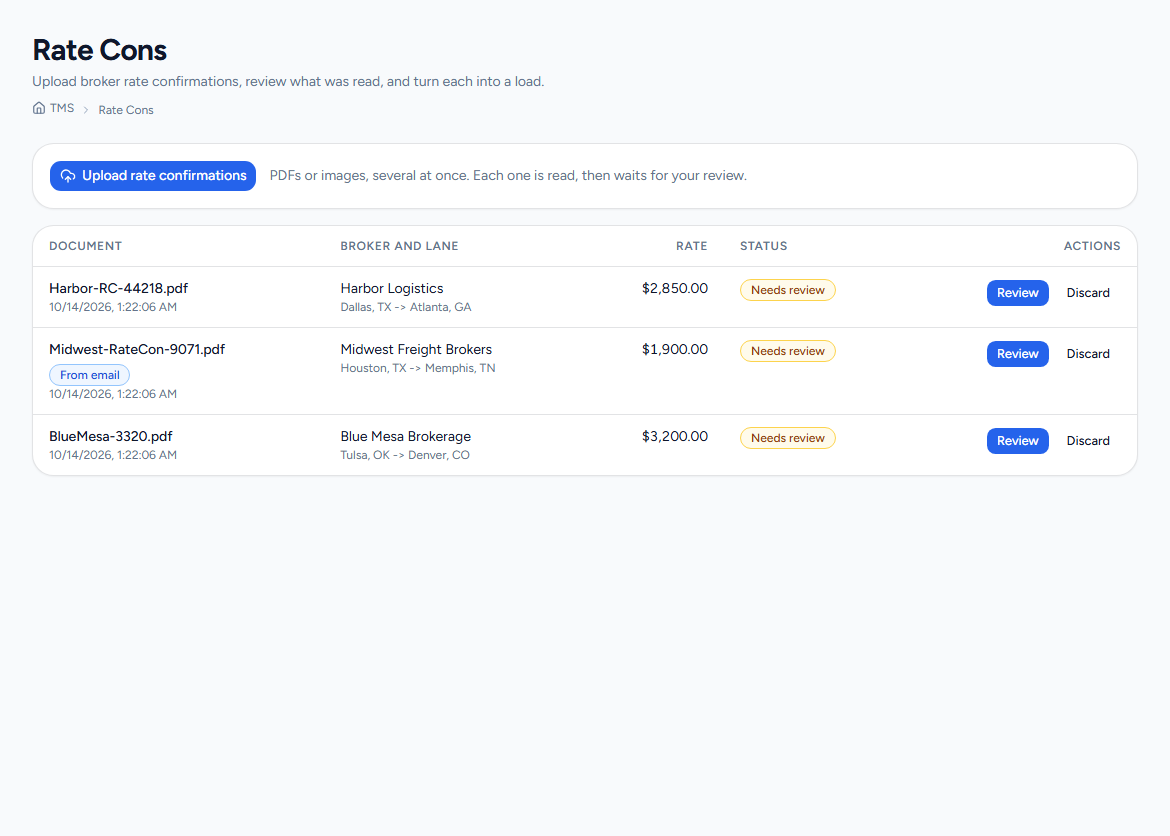Image resolution: width=1170 pixels, height=836 pixels.
Task: Click broker name Midwest Freight Brokers
Action: (x=416, y=349)
